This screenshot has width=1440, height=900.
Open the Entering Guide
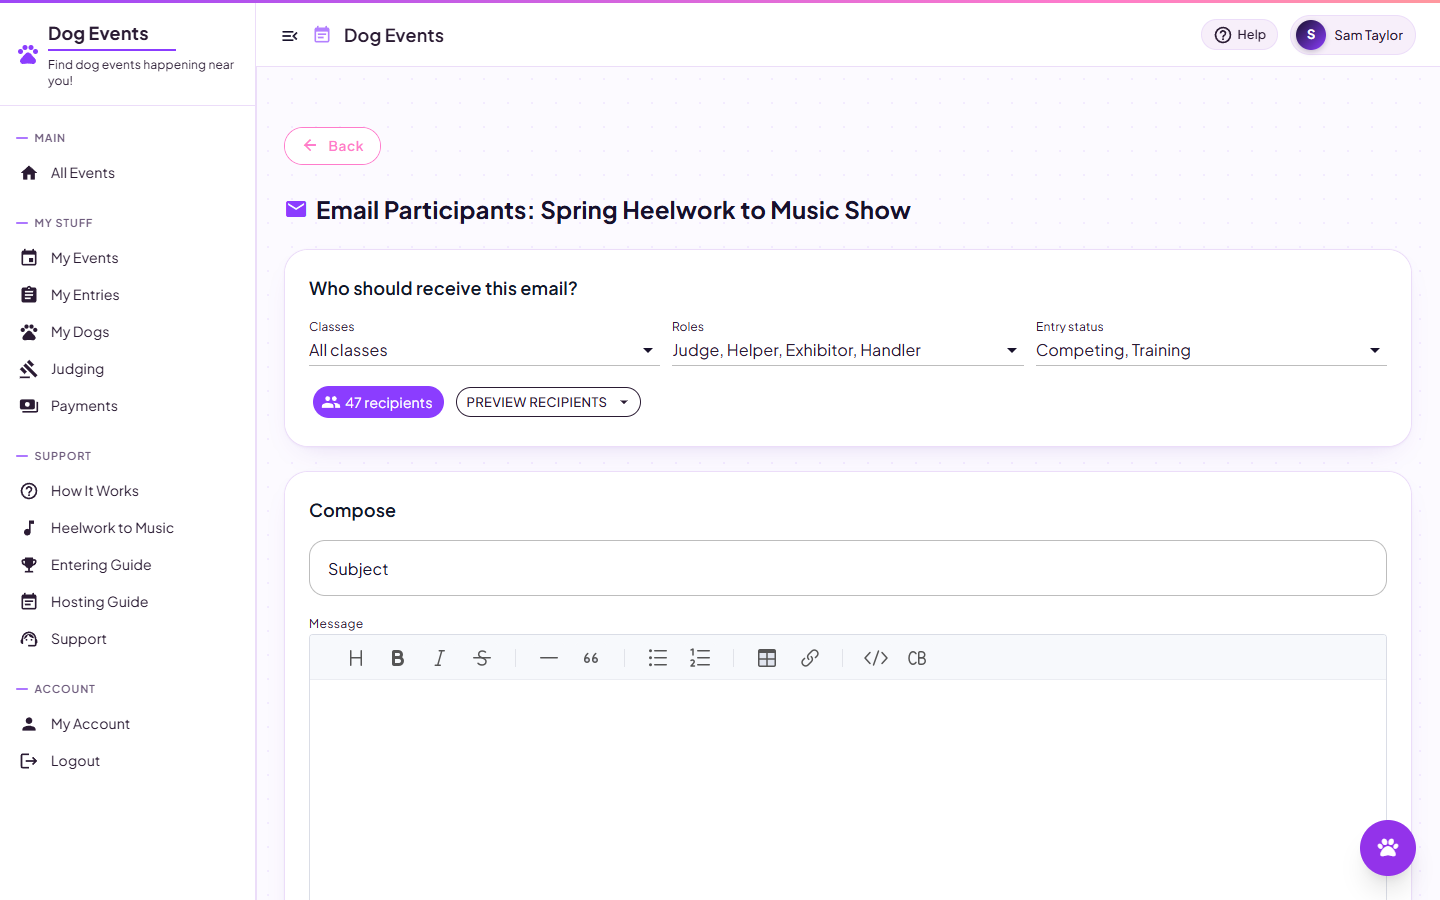point(128,565)
